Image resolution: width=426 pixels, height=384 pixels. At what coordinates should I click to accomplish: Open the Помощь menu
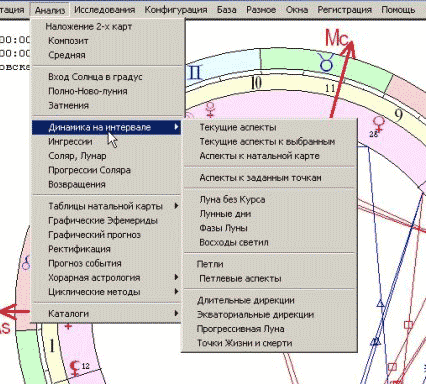398,10
